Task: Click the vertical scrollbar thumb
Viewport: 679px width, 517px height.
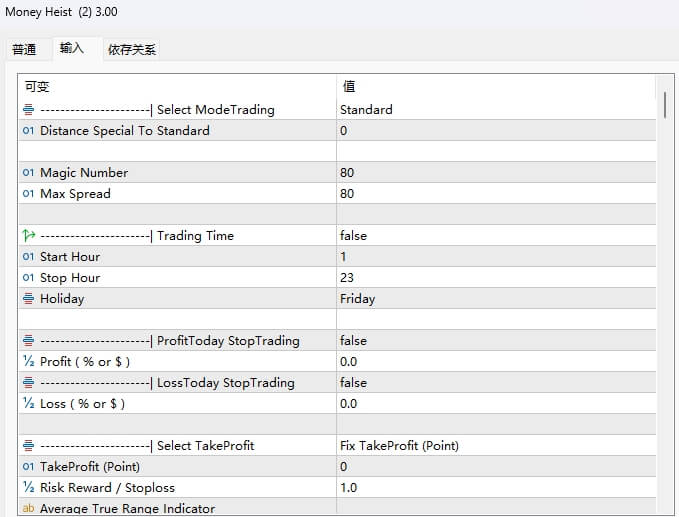Action: coord(665,104)
